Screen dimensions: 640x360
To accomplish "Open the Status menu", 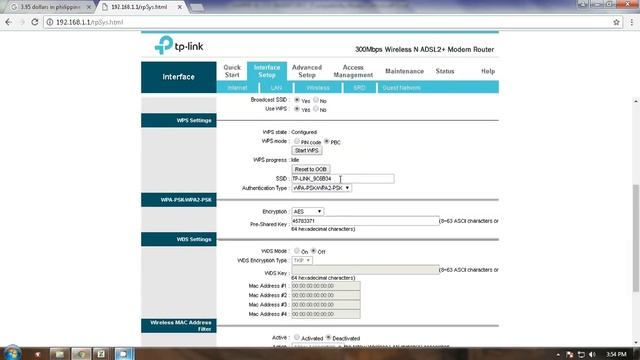I will 445,71.
